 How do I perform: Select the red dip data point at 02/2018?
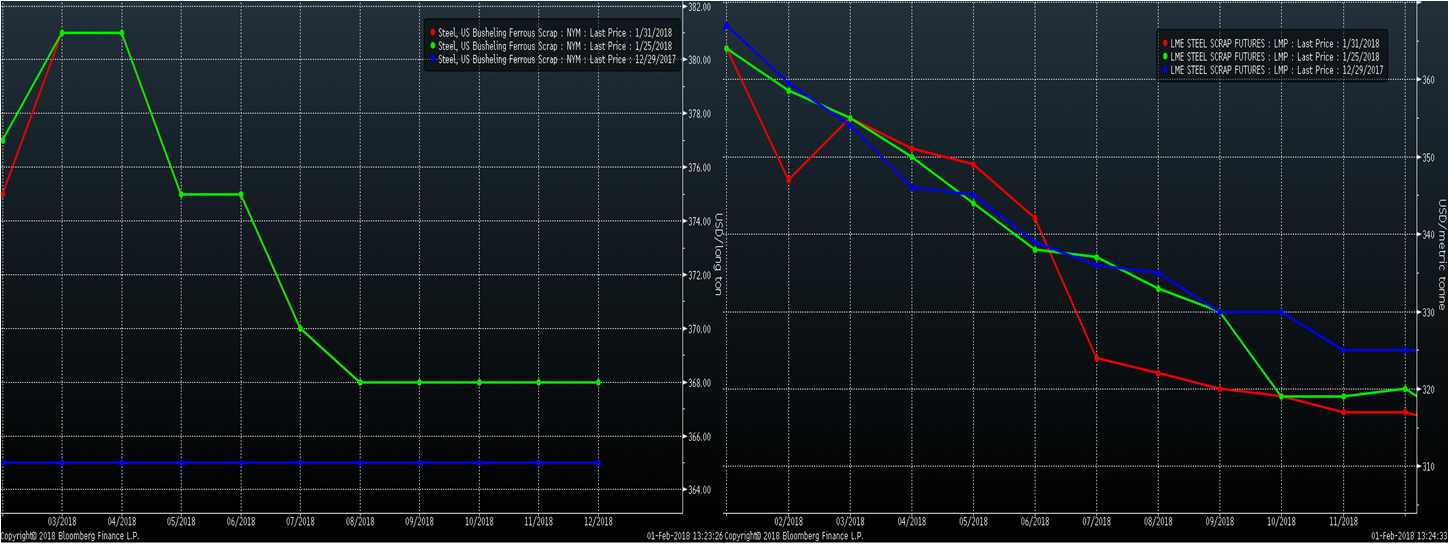(x=789, y=180)
